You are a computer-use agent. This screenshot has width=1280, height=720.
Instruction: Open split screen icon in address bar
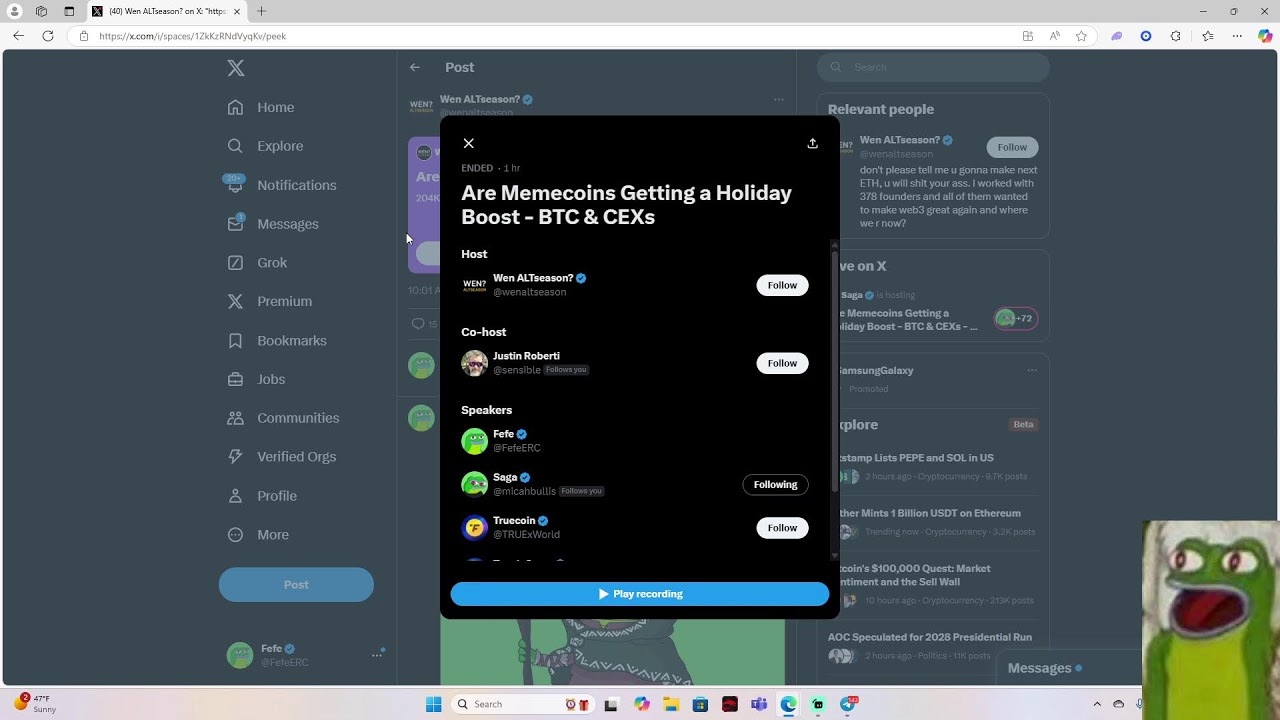(x=1028, y=36)
